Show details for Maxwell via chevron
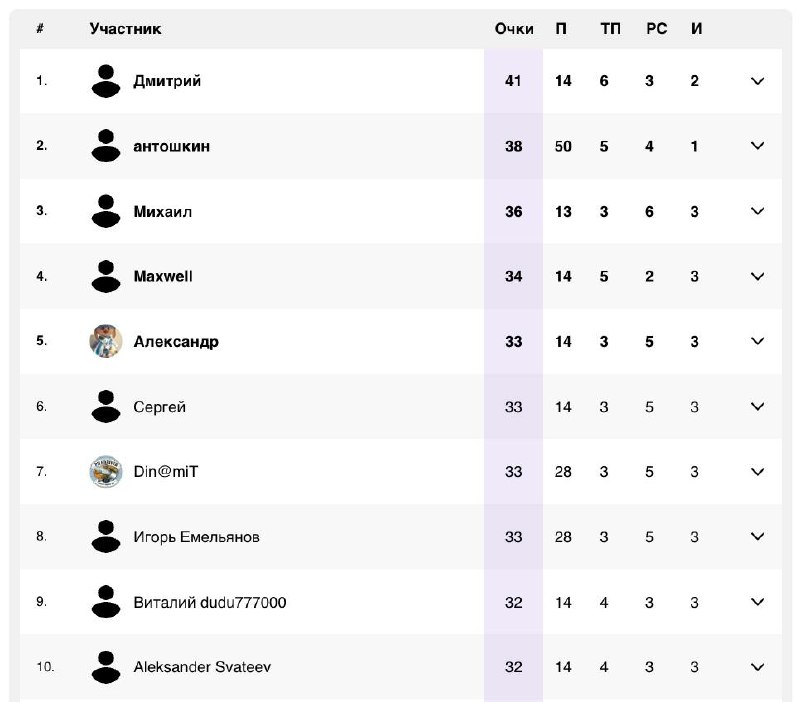 pyautogui.click(x=758, y=276)
